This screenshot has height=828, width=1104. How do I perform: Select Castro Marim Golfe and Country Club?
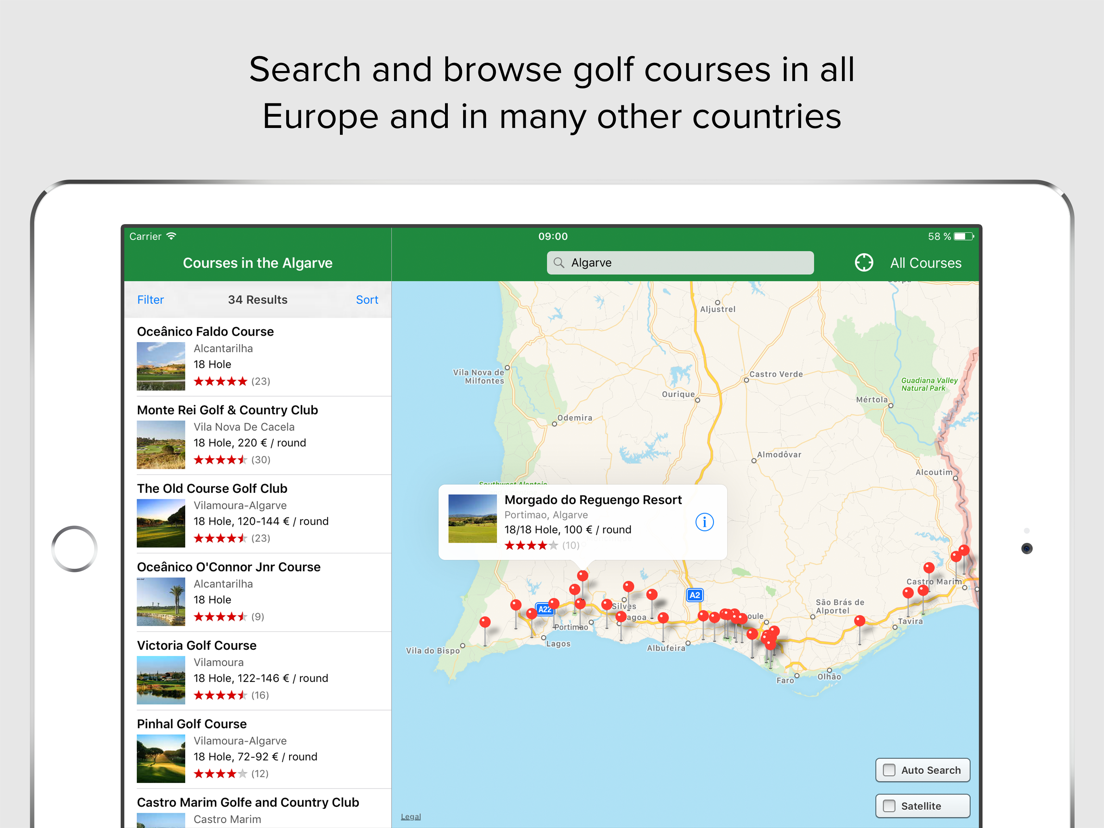tap(258, 809)
